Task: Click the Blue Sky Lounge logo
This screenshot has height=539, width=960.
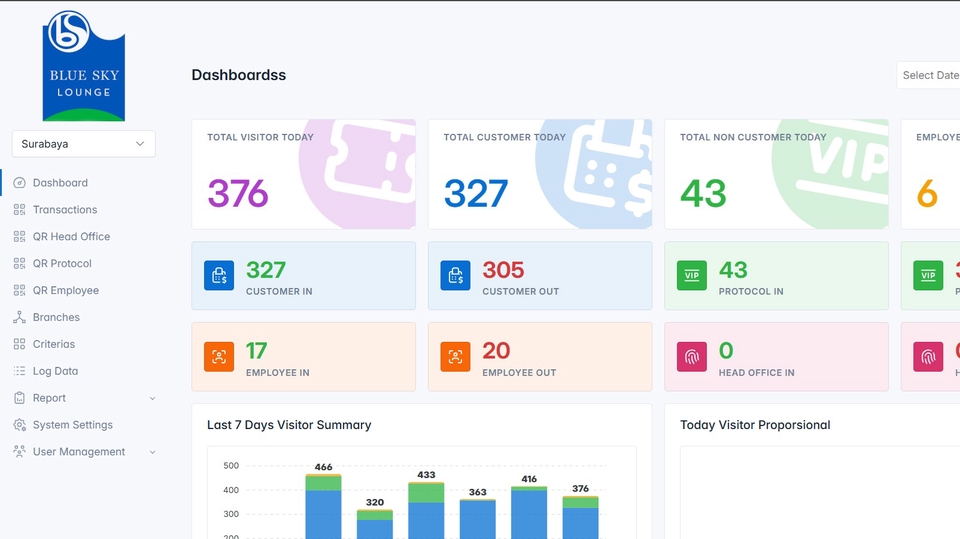Action: coord(83,65)
